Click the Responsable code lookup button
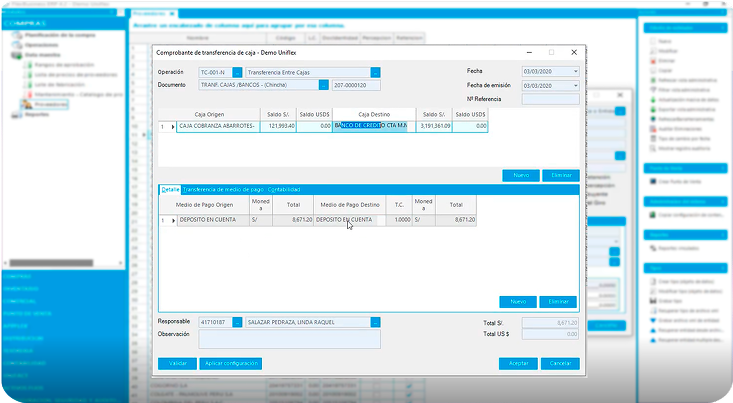This screenshot has height=403, width=733. pyautogui.click(x=237, y=322)
